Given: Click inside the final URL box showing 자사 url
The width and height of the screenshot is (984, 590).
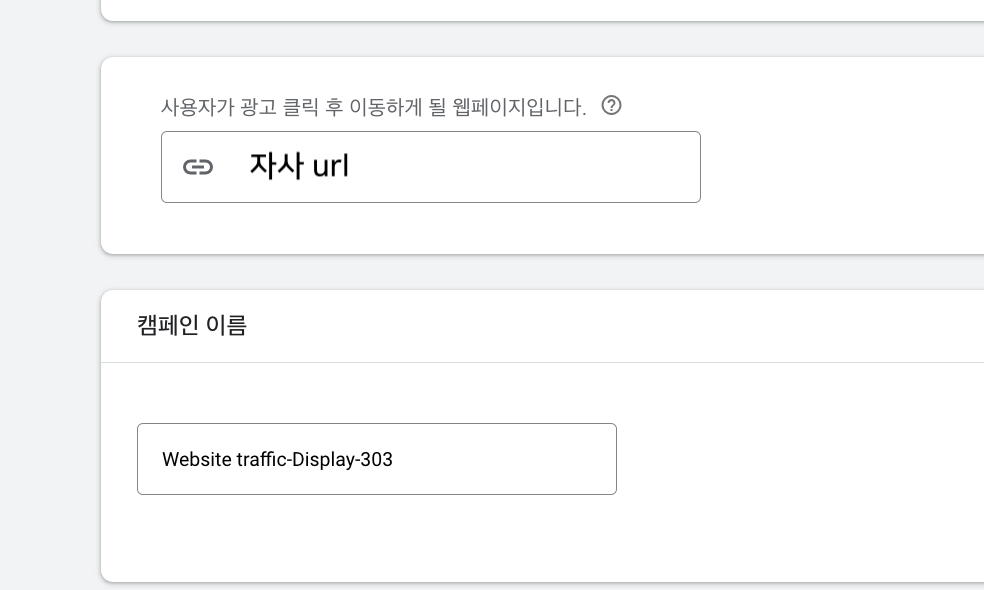Looking at the screenshot, I should [430, 167].
